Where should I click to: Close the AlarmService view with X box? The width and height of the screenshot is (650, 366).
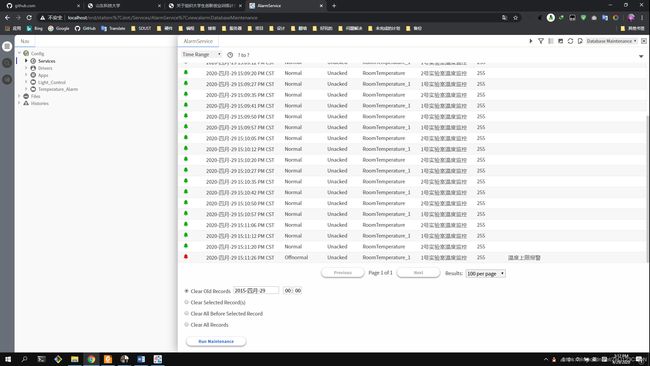pyautogui.click(x=644, y=41)
